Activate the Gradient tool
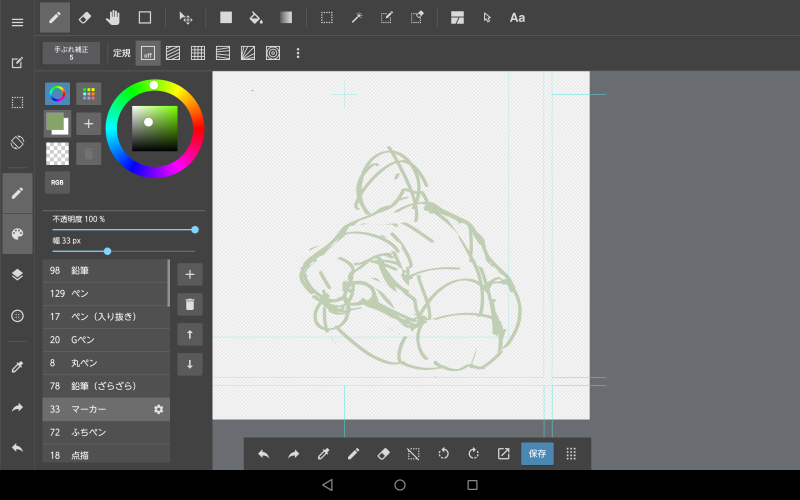 286,17
